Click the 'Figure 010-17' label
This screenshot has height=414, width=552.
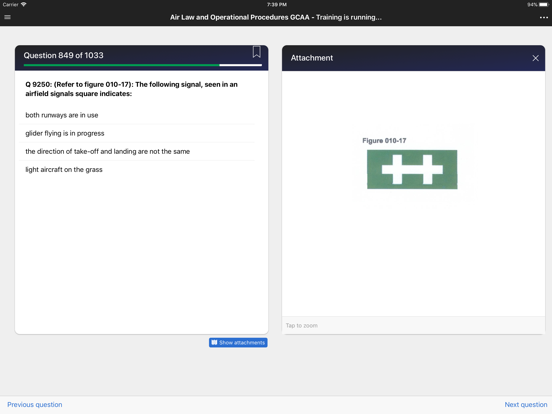[384, 140]
